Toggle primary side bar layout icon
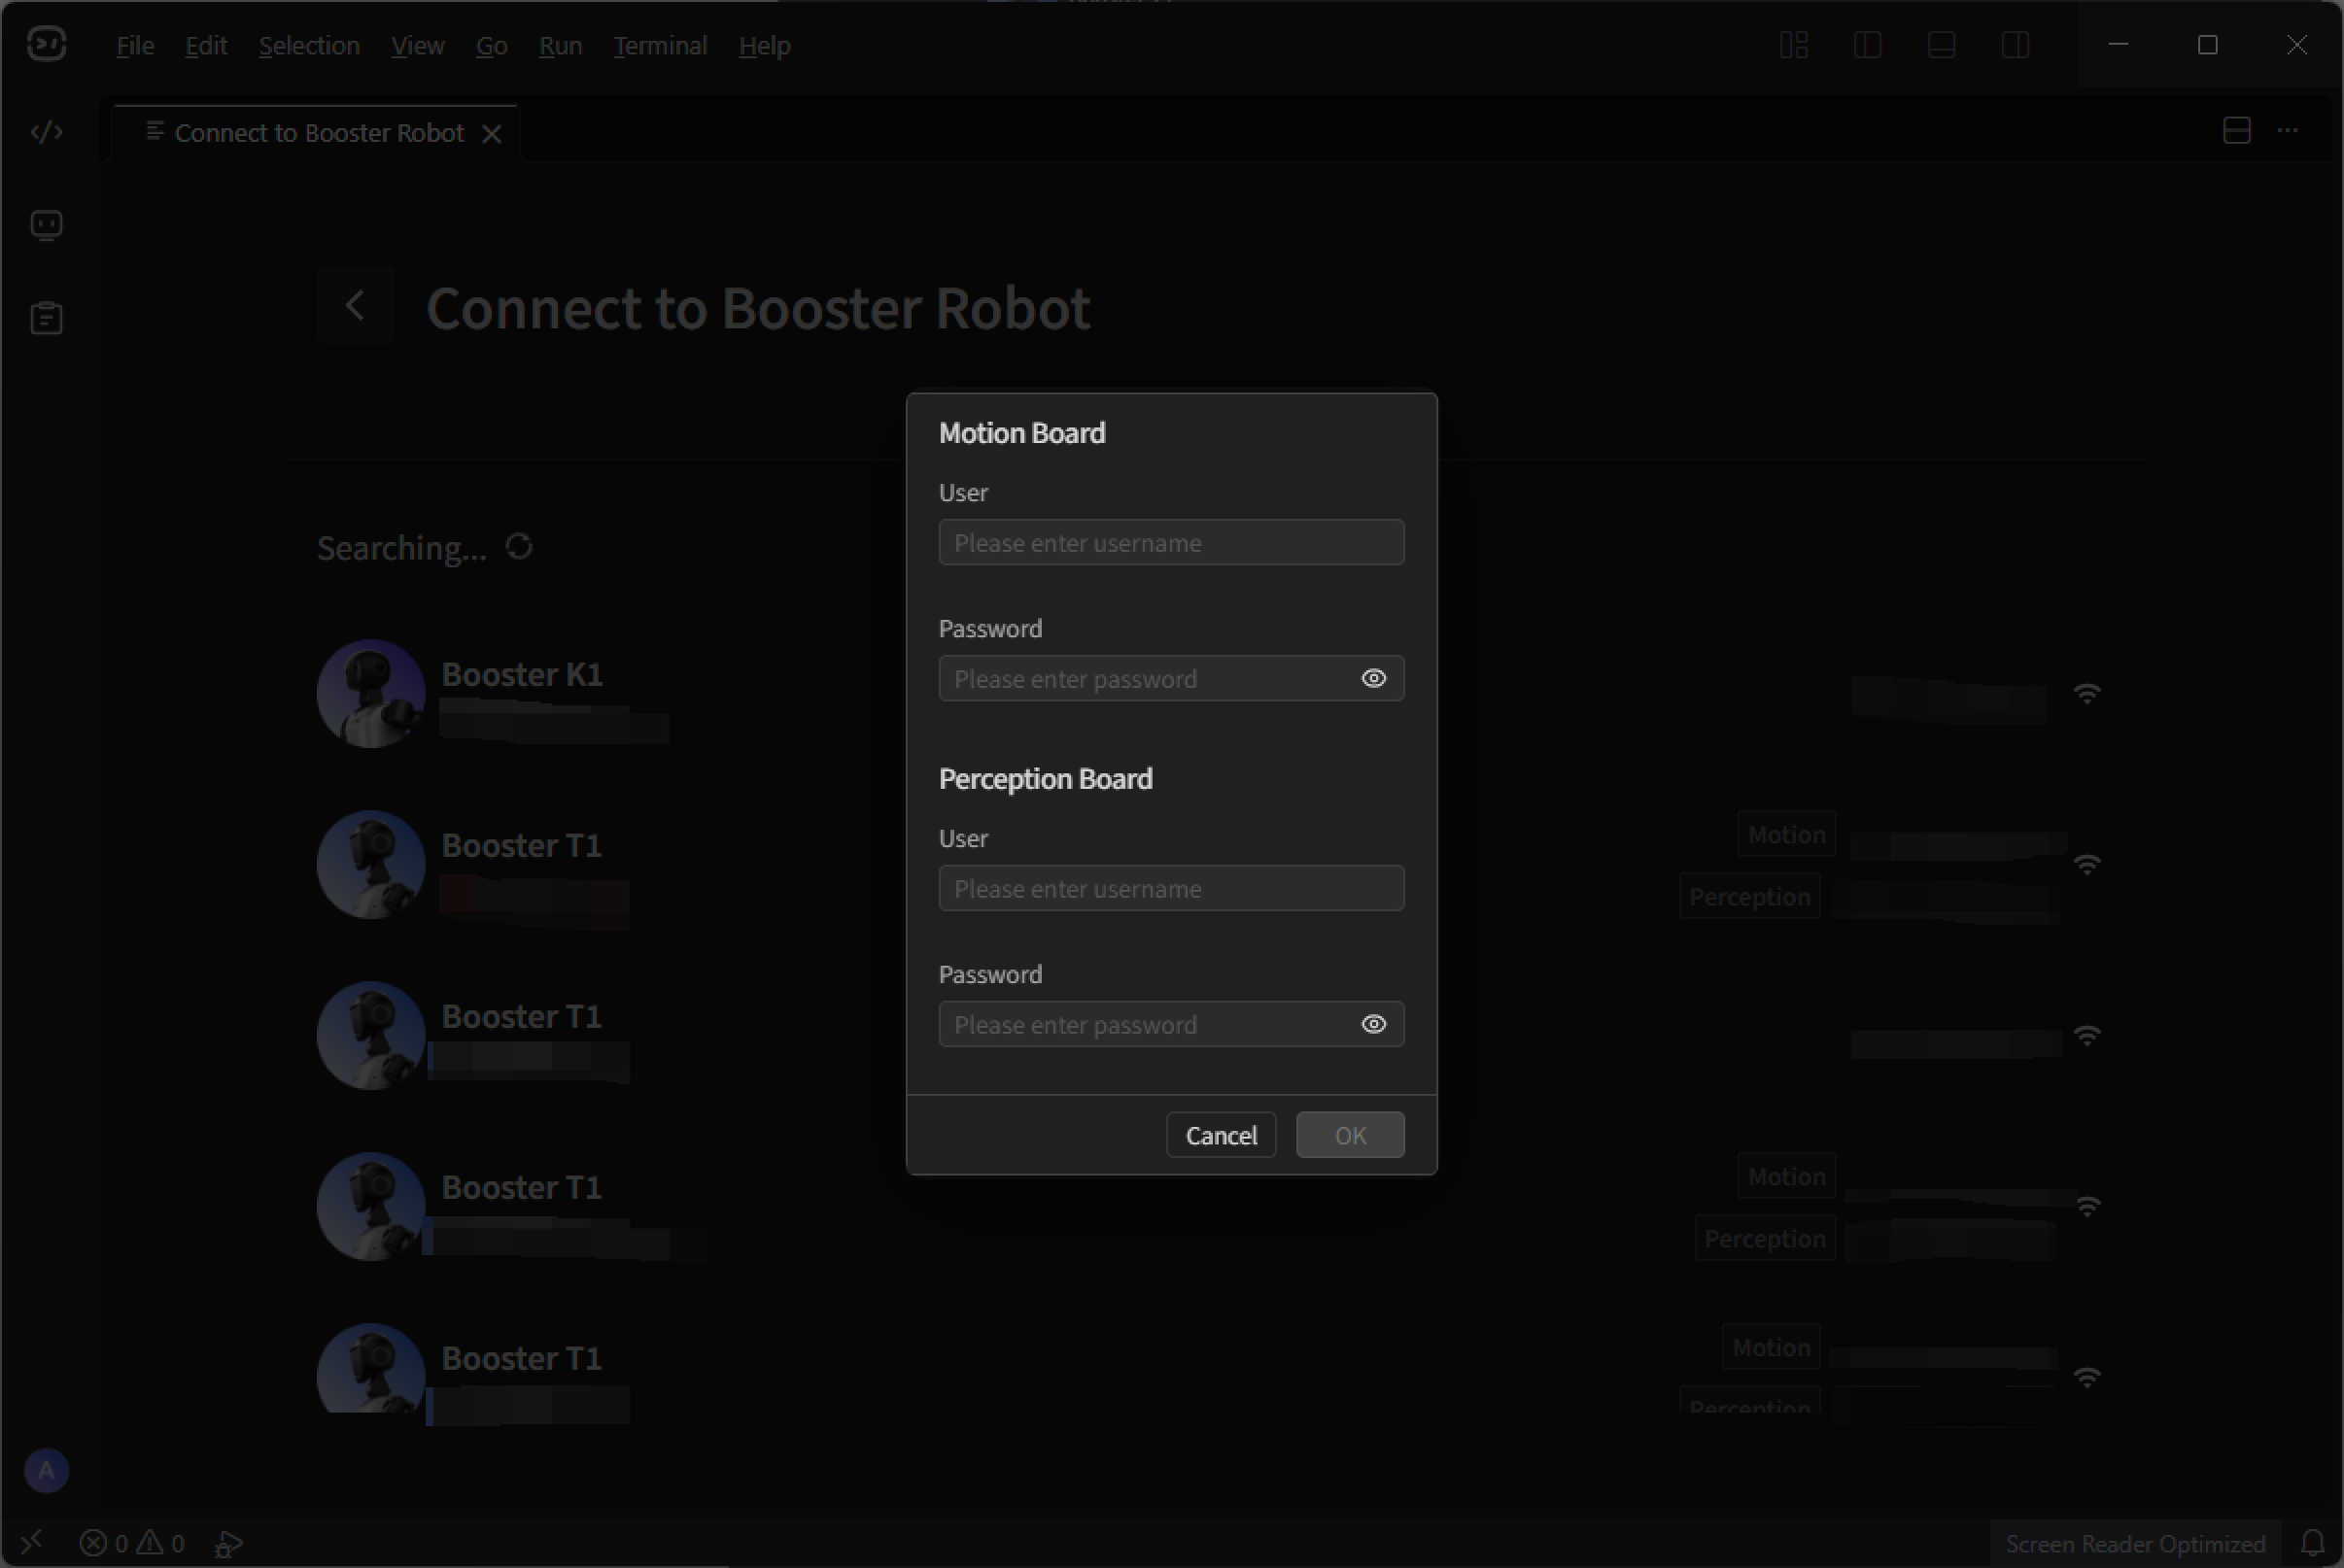The width and height of the screenshot is (2344, 1568). pyautogui.click(x=1868, y=45)
